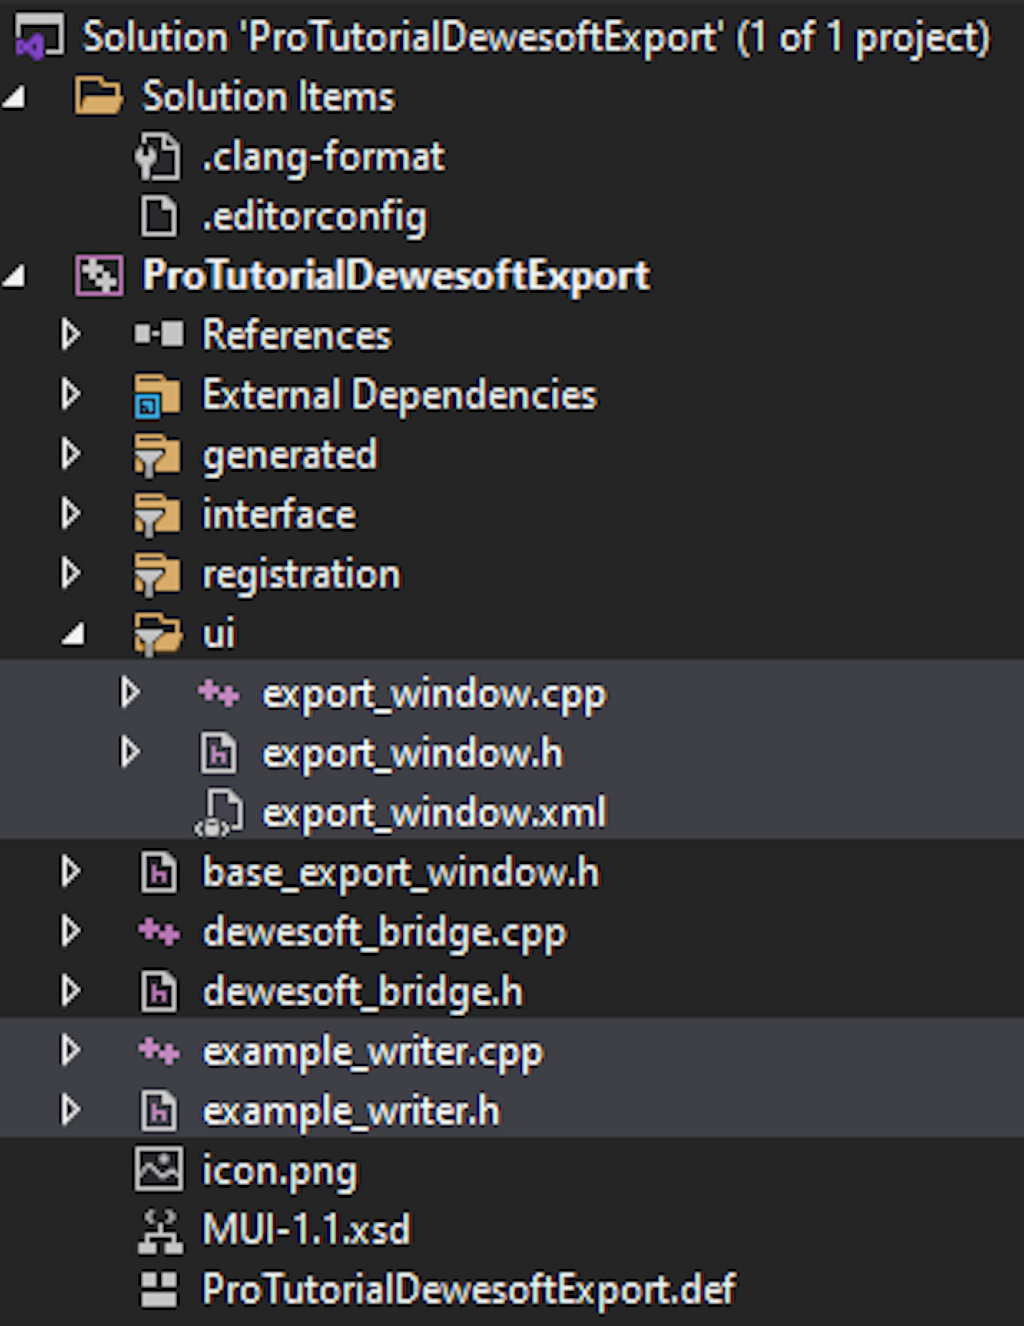Select the 'dewesoft_bridge.cpp' file name

pyautogui.click(x=384, y=933)
